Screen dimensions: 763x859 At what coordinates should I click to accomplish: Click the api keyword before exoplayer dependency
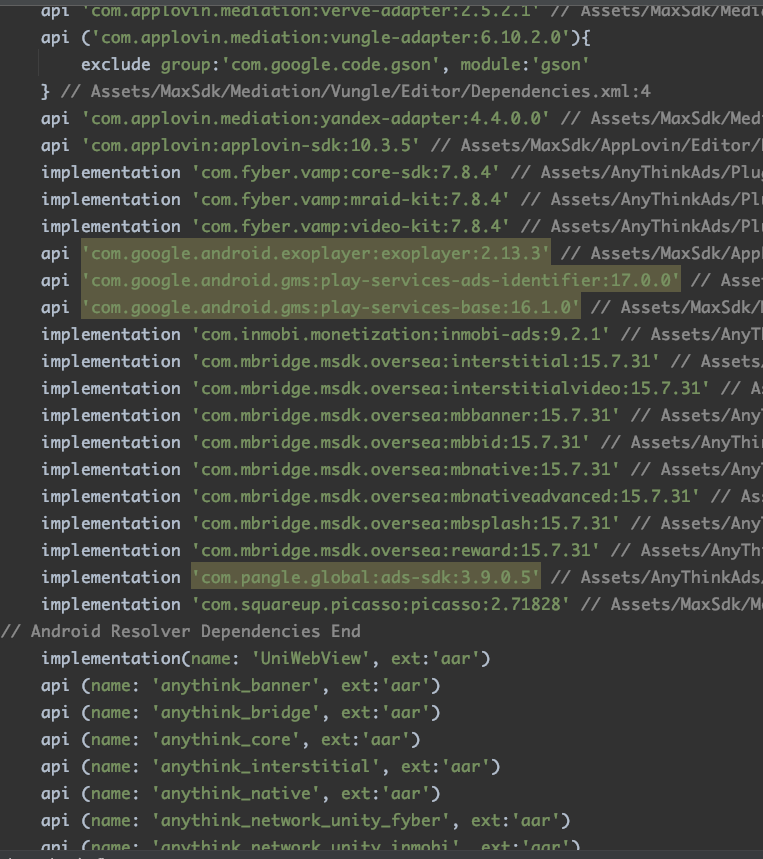[x=55, y=253]
